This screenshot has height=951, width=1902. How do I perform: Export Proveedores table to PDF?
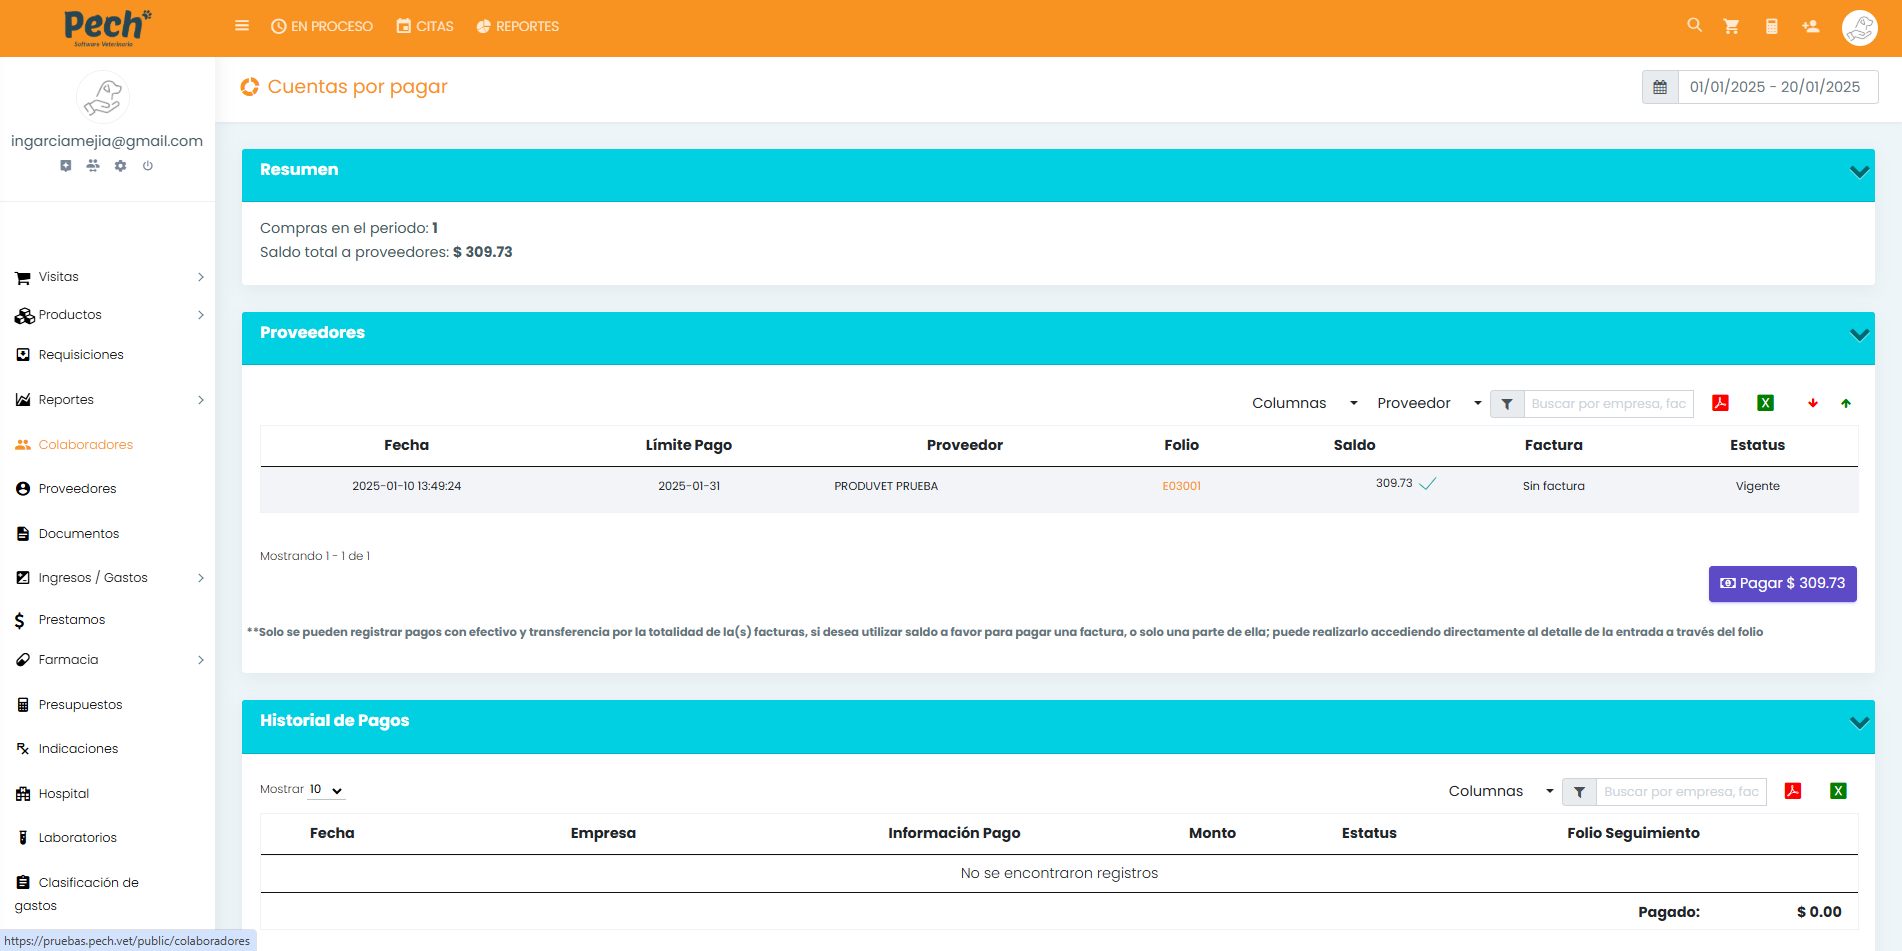coord(1720,403)
